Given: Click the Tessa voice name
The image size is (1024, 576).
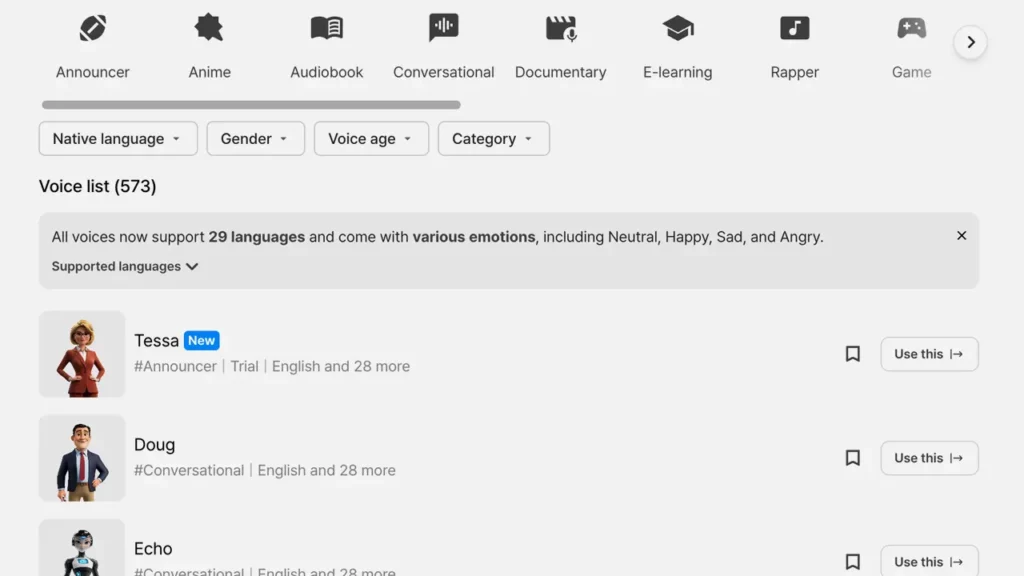Looking at the screenshot, I should point(156,340).
